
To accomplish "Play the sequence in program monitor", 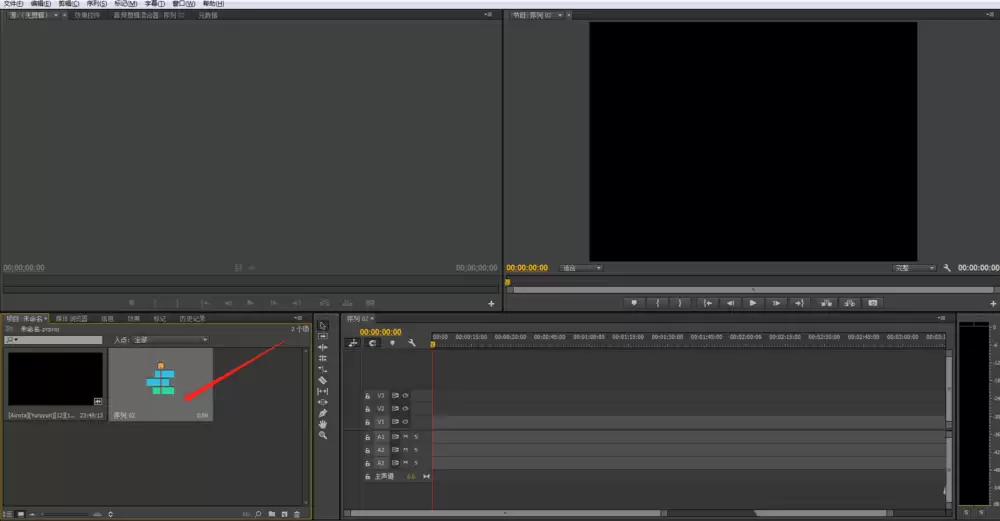I will [x=753, y=303].
